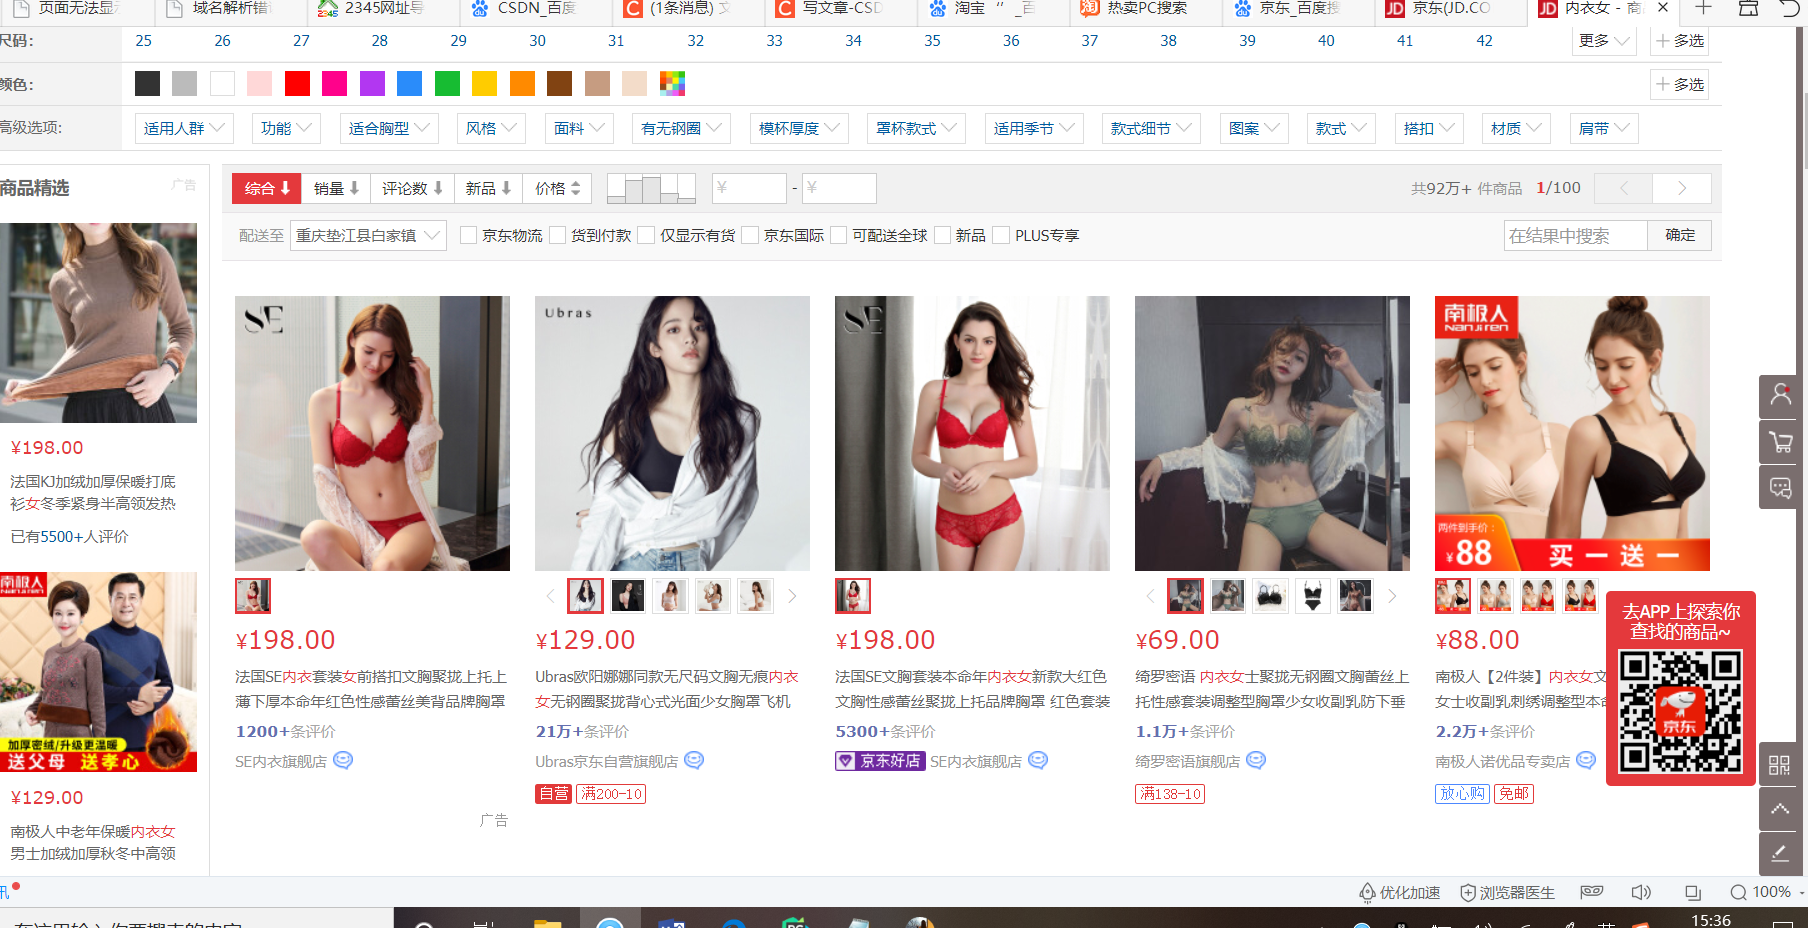Image resolution: width=1808 pixels, height=928 pixels.
Task: Click chat icon next to SE内衣旗舰店 first product
Action: 343,760
